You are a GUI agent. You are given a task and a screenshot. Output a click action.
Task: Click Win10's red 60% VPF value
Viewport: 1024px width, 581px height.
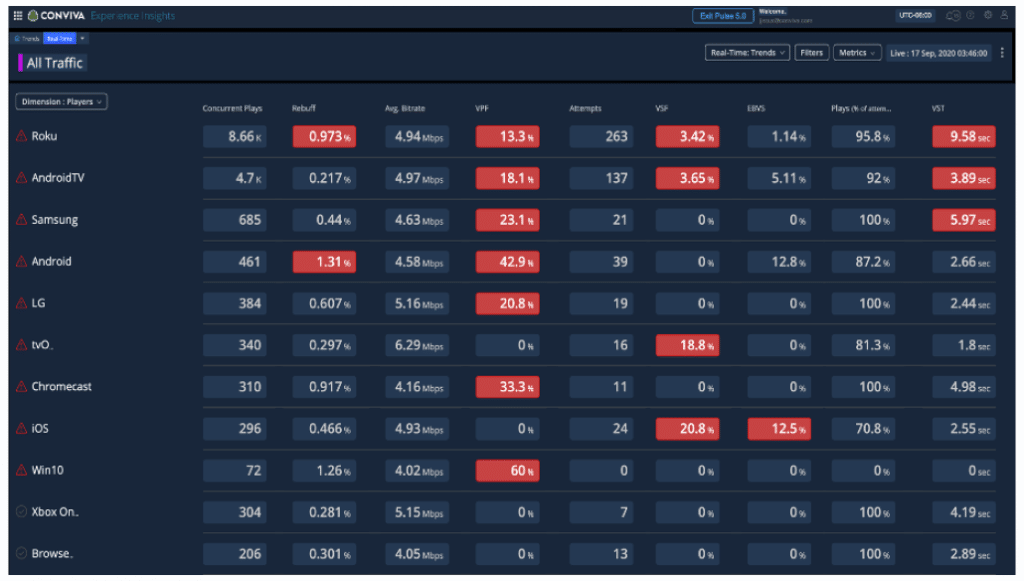(507, 471)
